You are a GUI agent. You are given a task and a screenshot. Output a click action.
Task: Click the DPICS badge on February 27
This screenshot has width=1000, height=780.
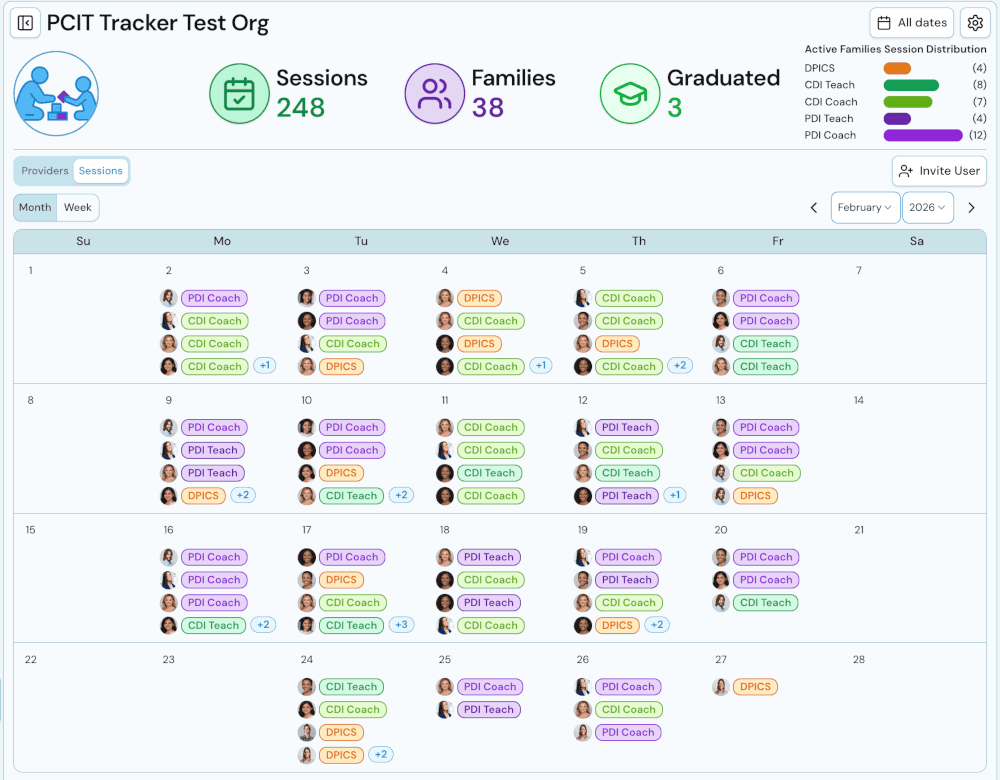[755, 686]
